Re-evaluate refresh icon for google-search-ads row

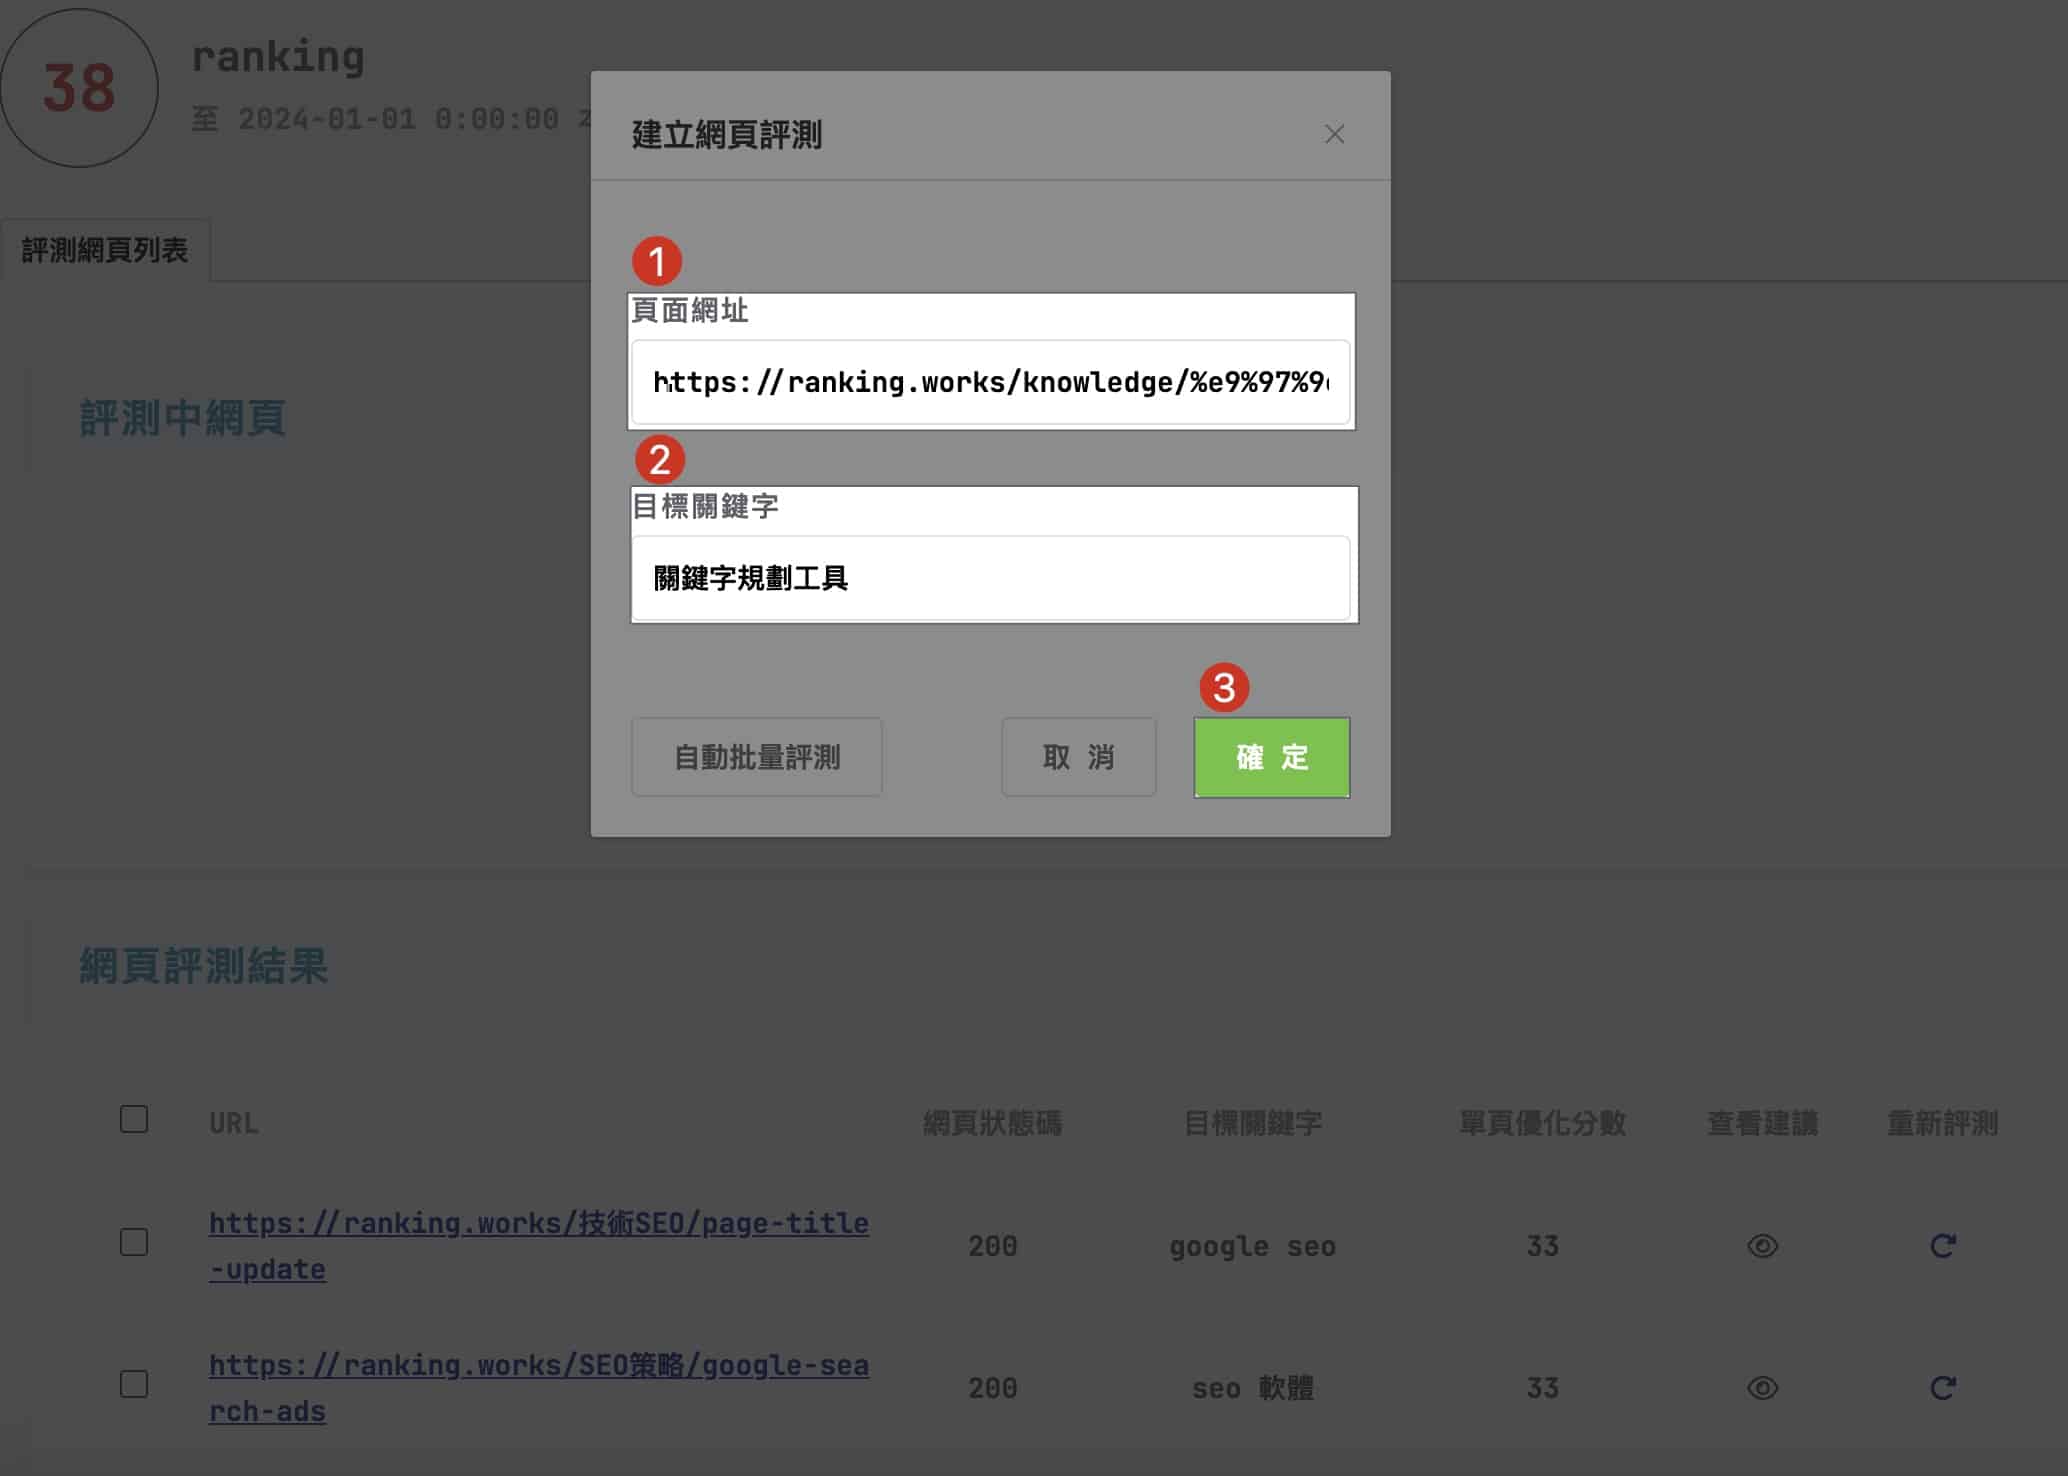(1942, 1388)
